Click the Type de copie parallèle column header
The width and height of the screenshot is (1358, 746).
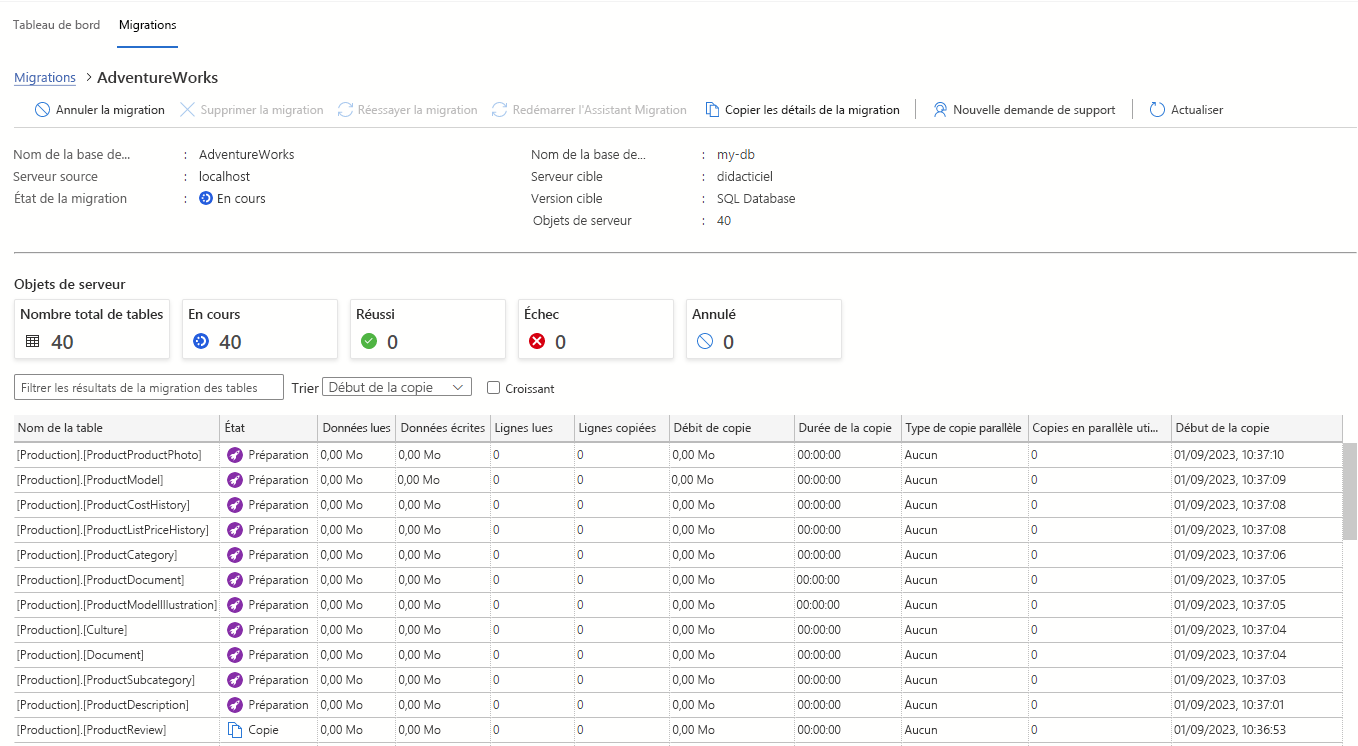(963, 428)
